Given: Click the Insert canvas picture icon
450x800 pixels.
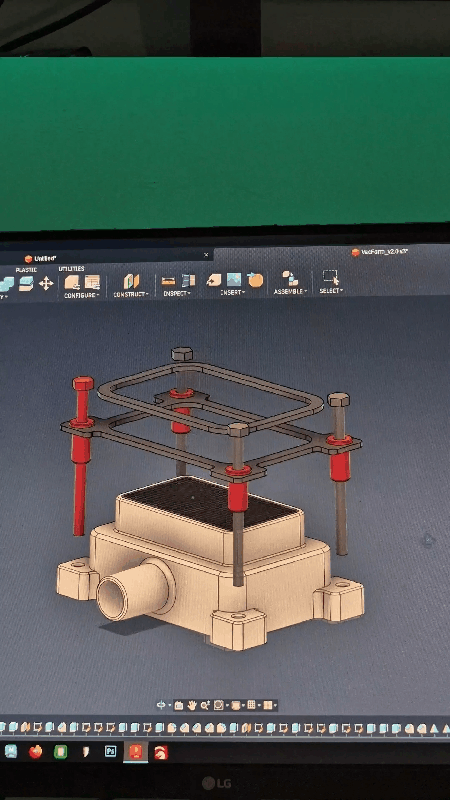Looking at the screenshot, I should click(234, 279).
